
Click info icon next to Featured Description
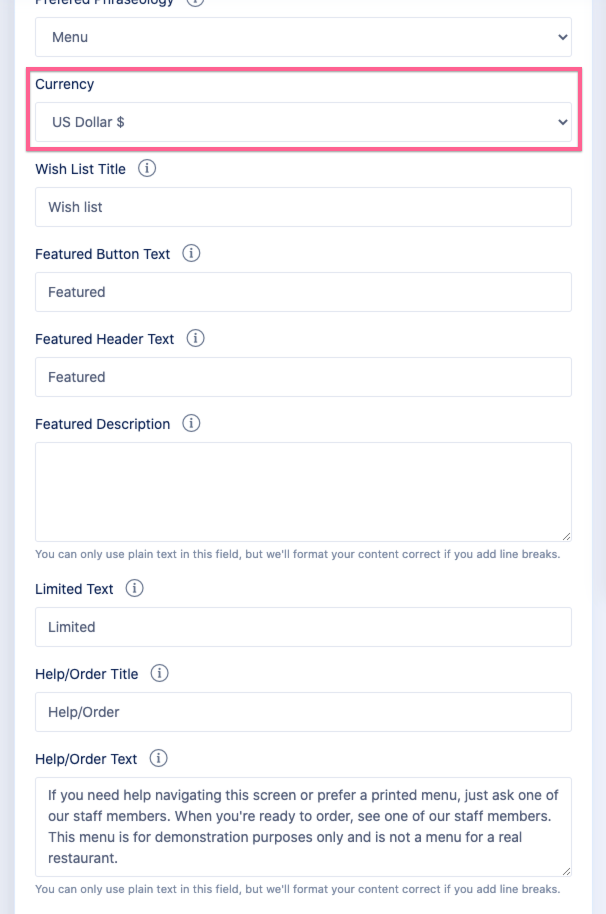191,424
